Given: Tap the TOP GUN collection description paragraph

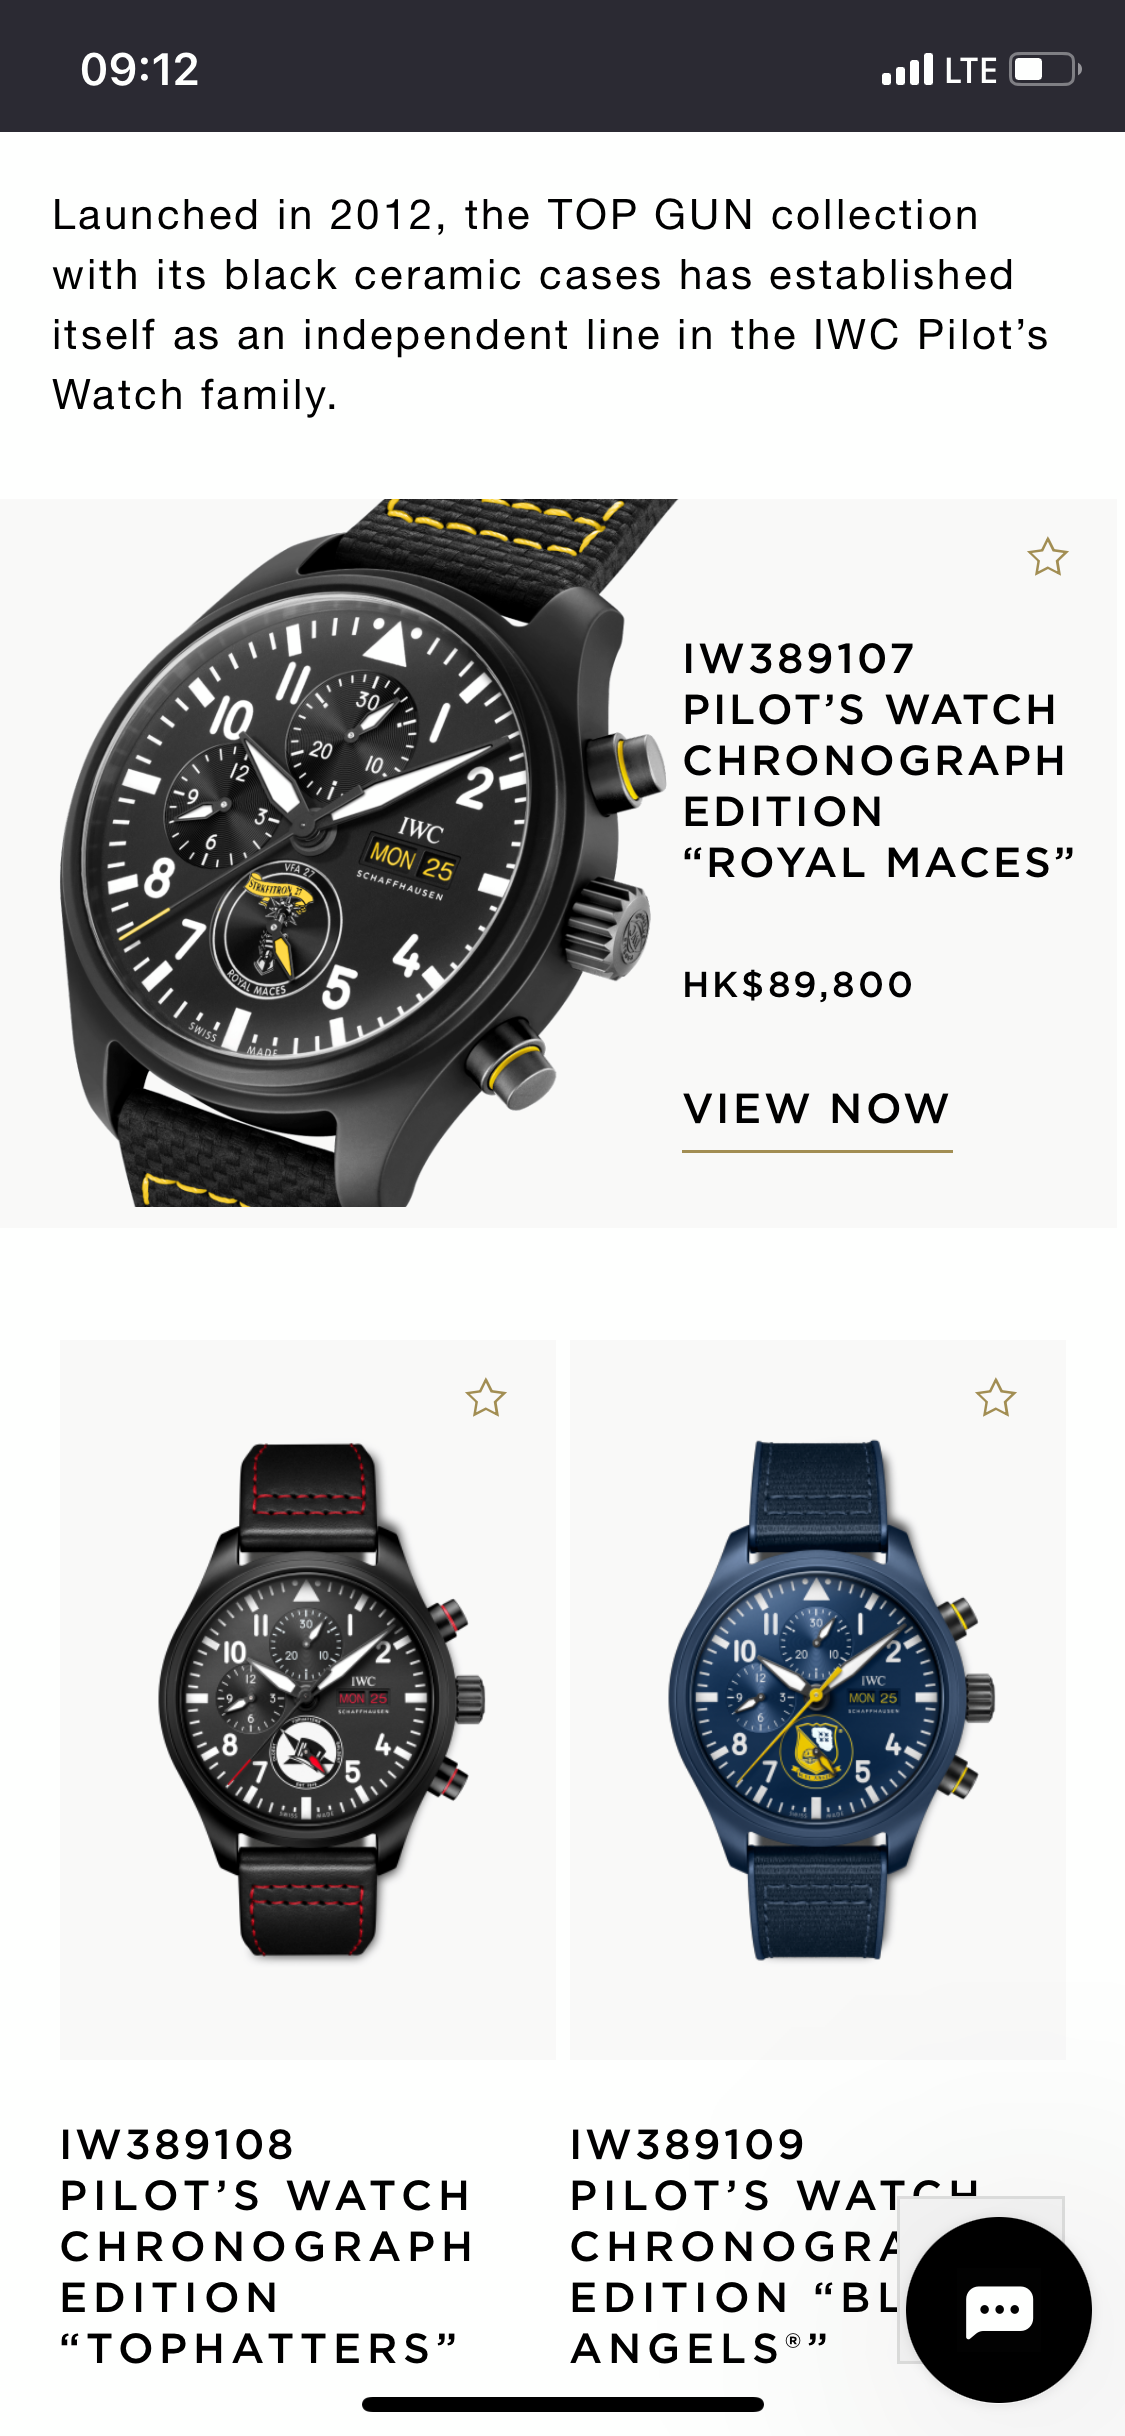Looking at the screenshot, I should tap(551, 305).
